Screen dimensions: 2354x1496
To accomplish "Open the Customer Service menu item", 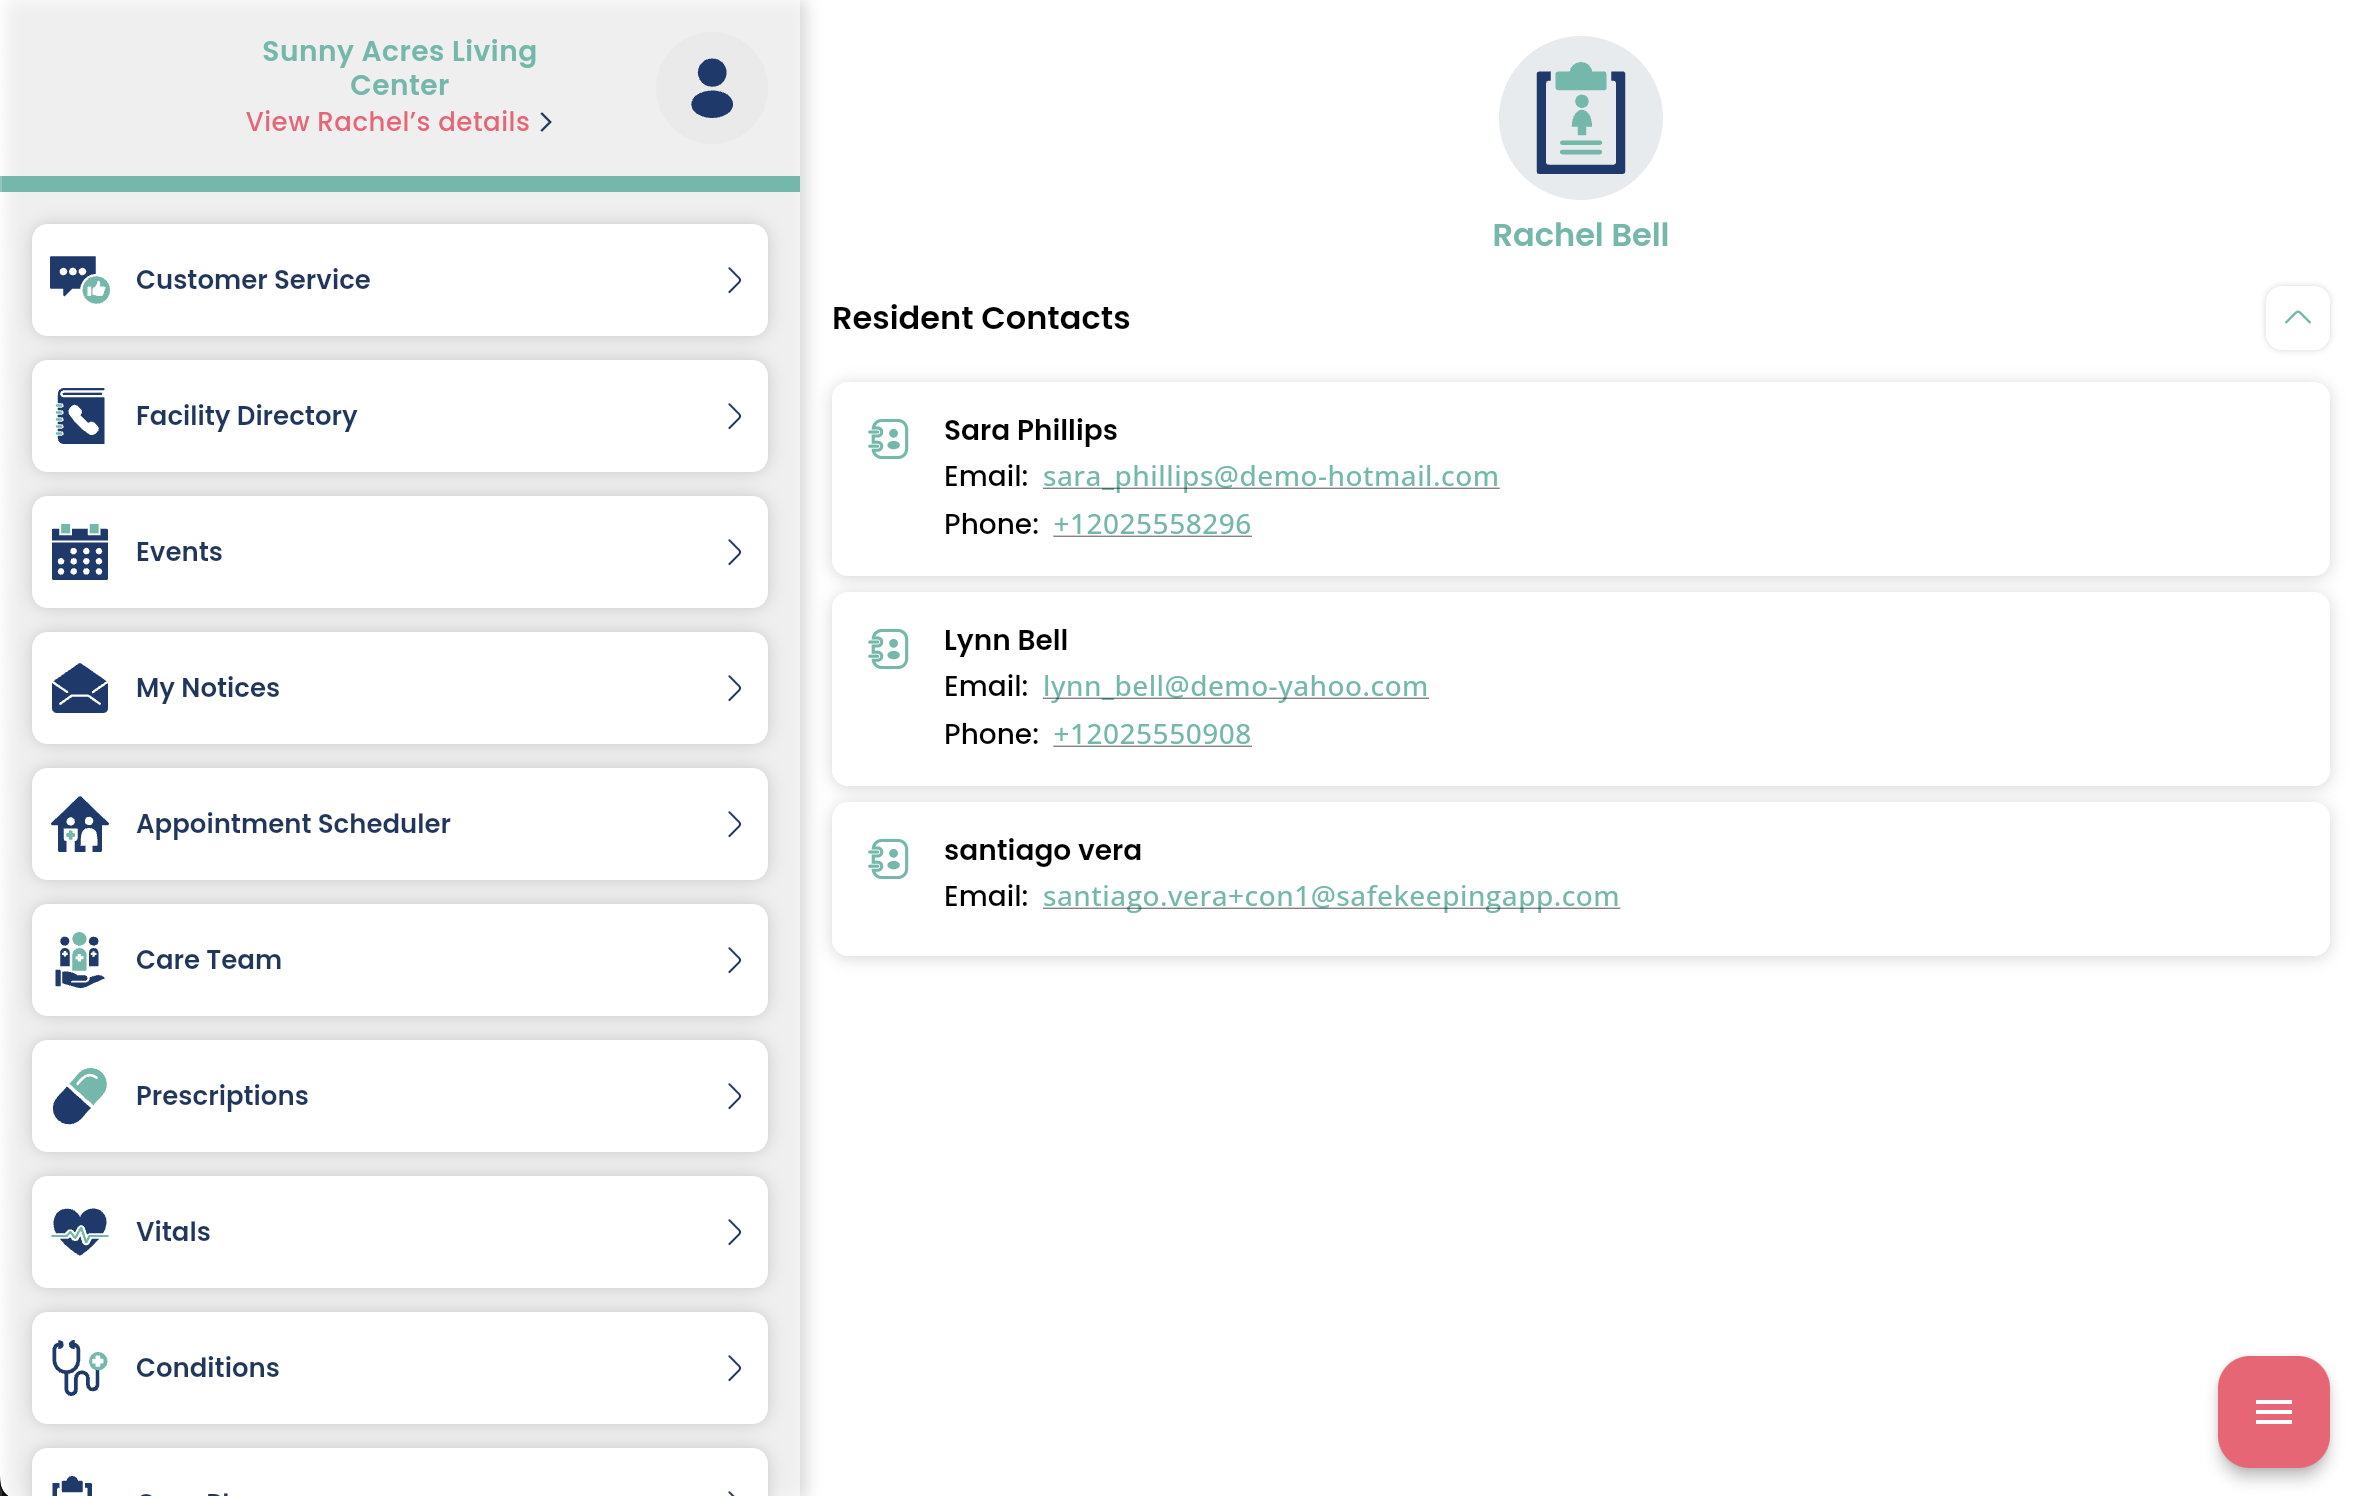I will click(x=400, y=280).
